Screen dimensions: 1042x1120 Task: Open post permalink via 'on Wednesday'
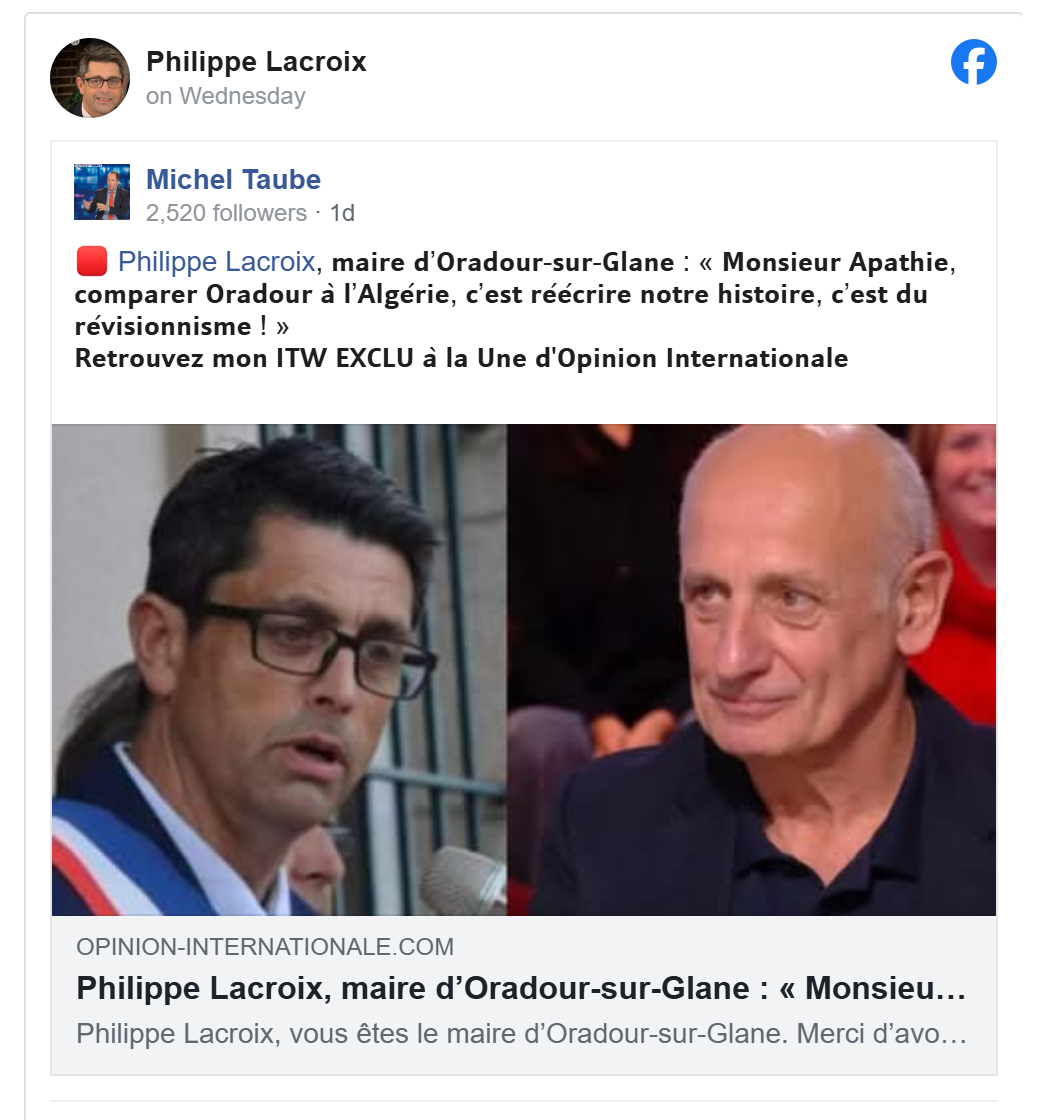coord(226,96)
